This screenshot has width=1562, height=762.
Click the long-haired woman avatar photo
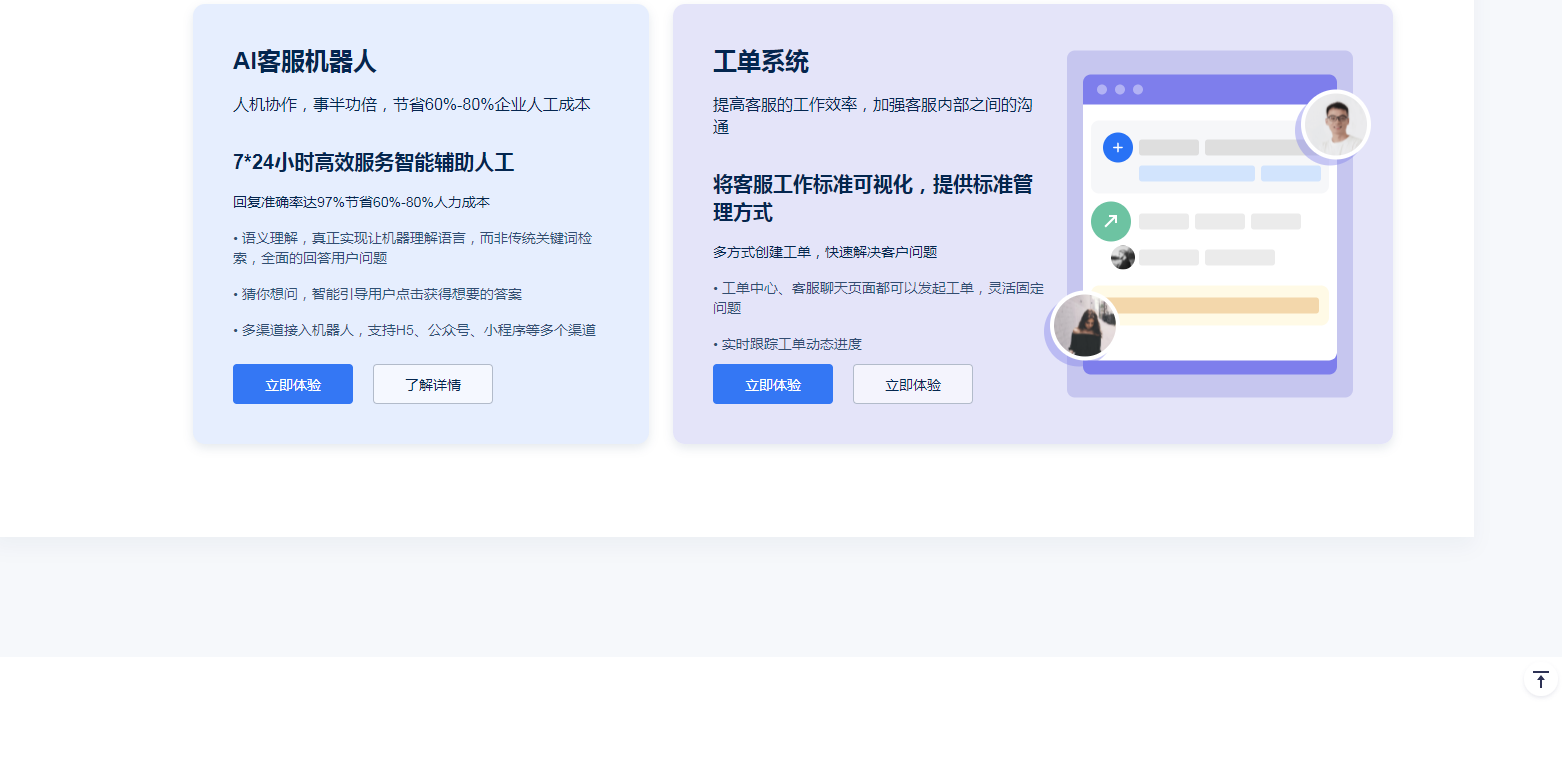coord(1085,325)
